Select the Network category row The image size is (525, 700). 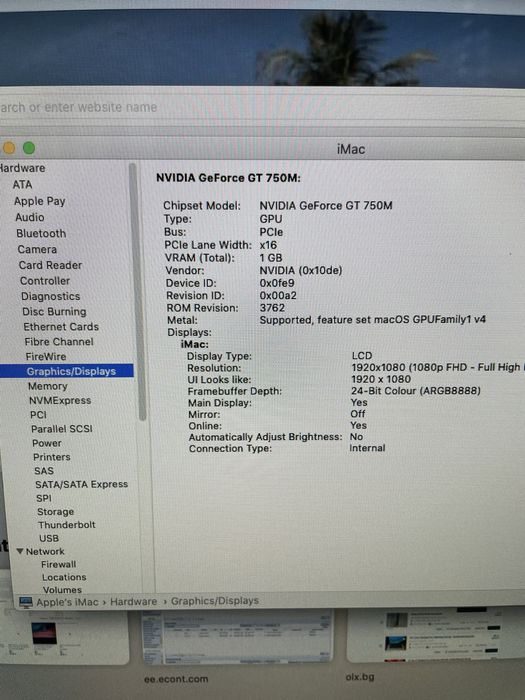(x=45, y=551)
